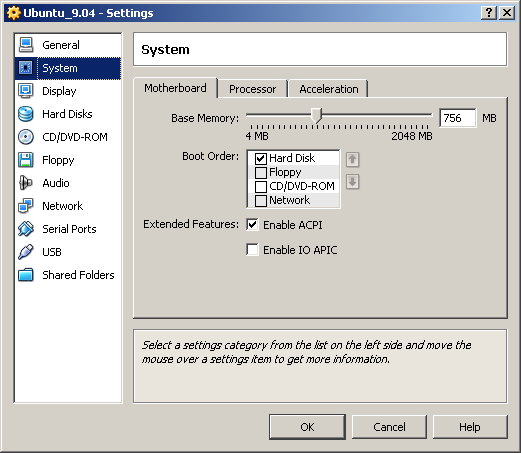Select the highlighted System category label

pyautogui.click(x=60, y=68)
